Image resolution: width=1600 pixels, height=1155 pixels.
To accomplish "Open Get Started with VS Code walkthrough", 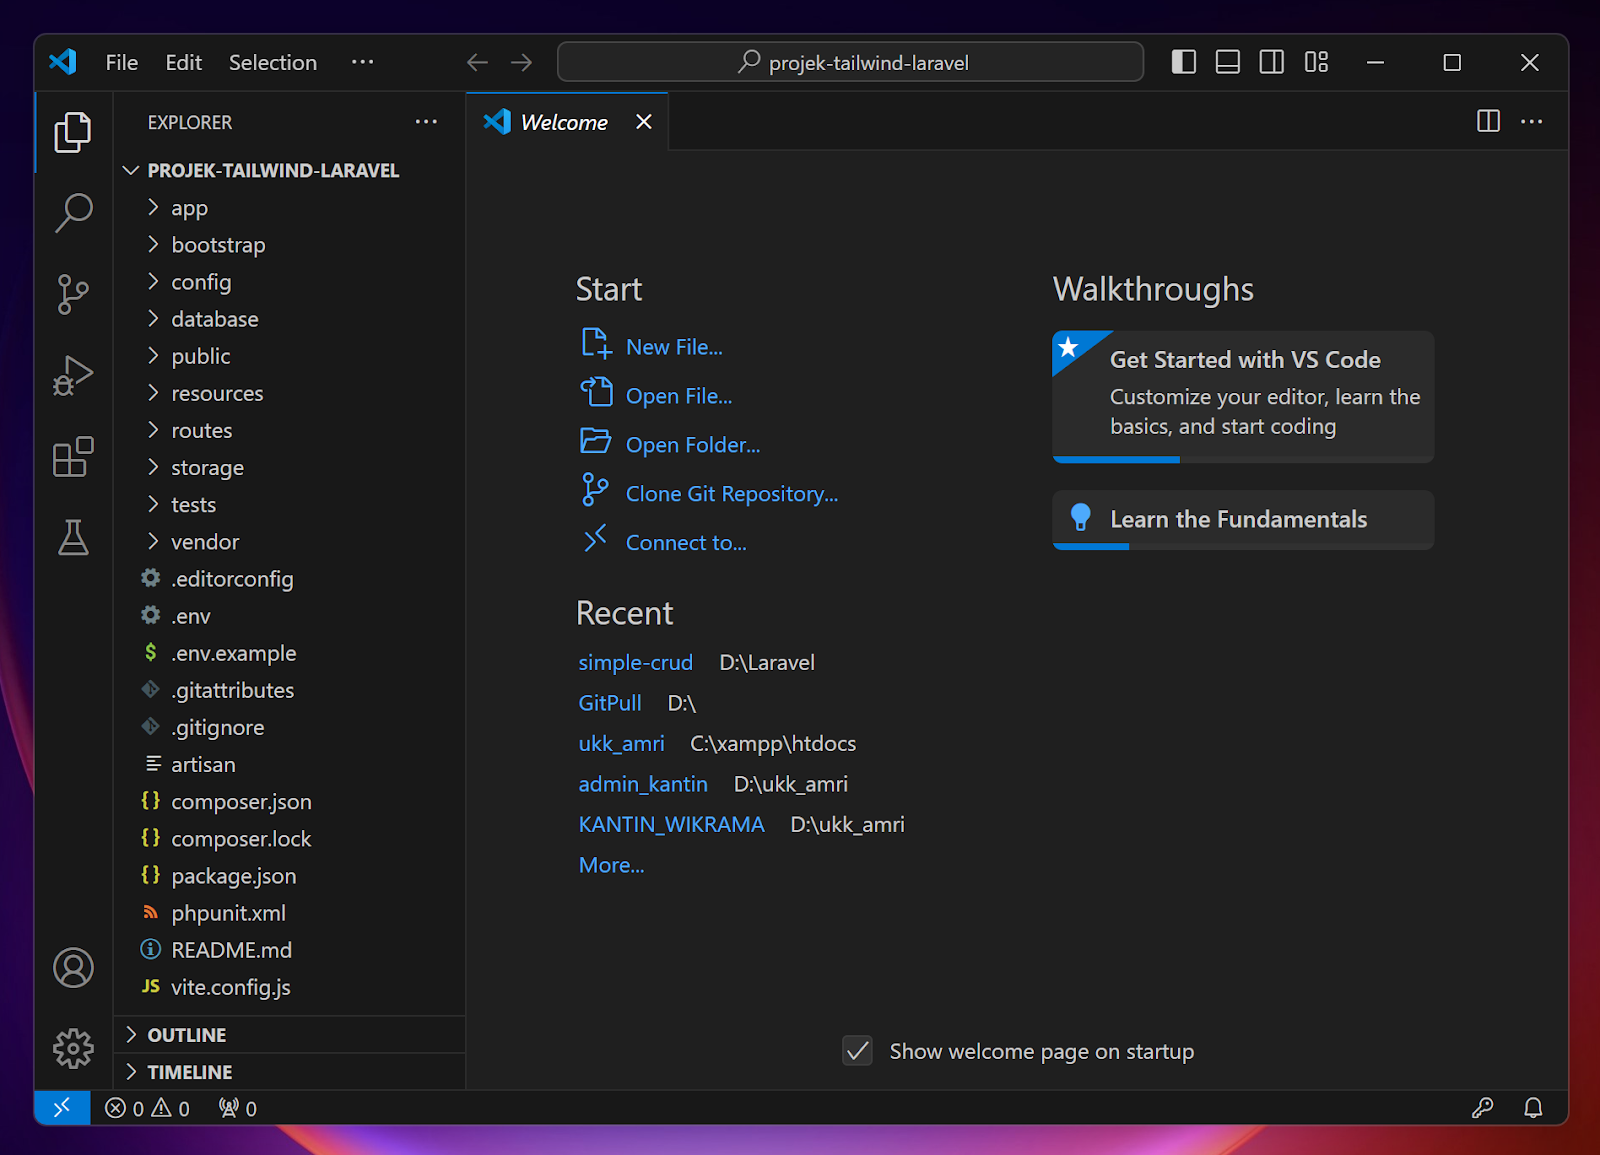I will [1243, 396].
